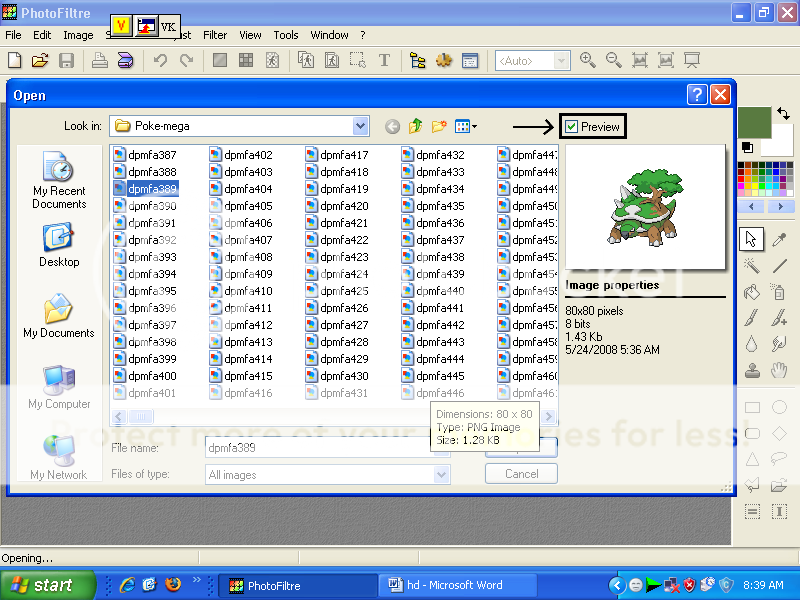This screenshot has width=800, height=600.
Task: Click the Print toolbar icon
Action: [x=99, y=61]
